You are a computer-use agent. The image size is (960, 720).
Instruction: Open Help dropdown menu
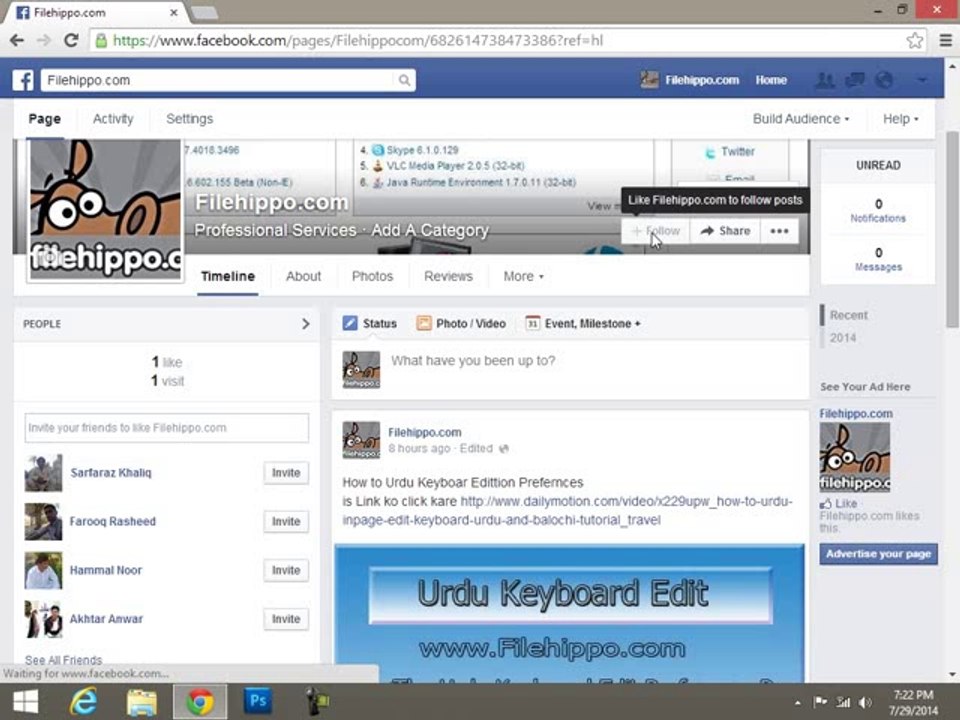tap(901, 119)
